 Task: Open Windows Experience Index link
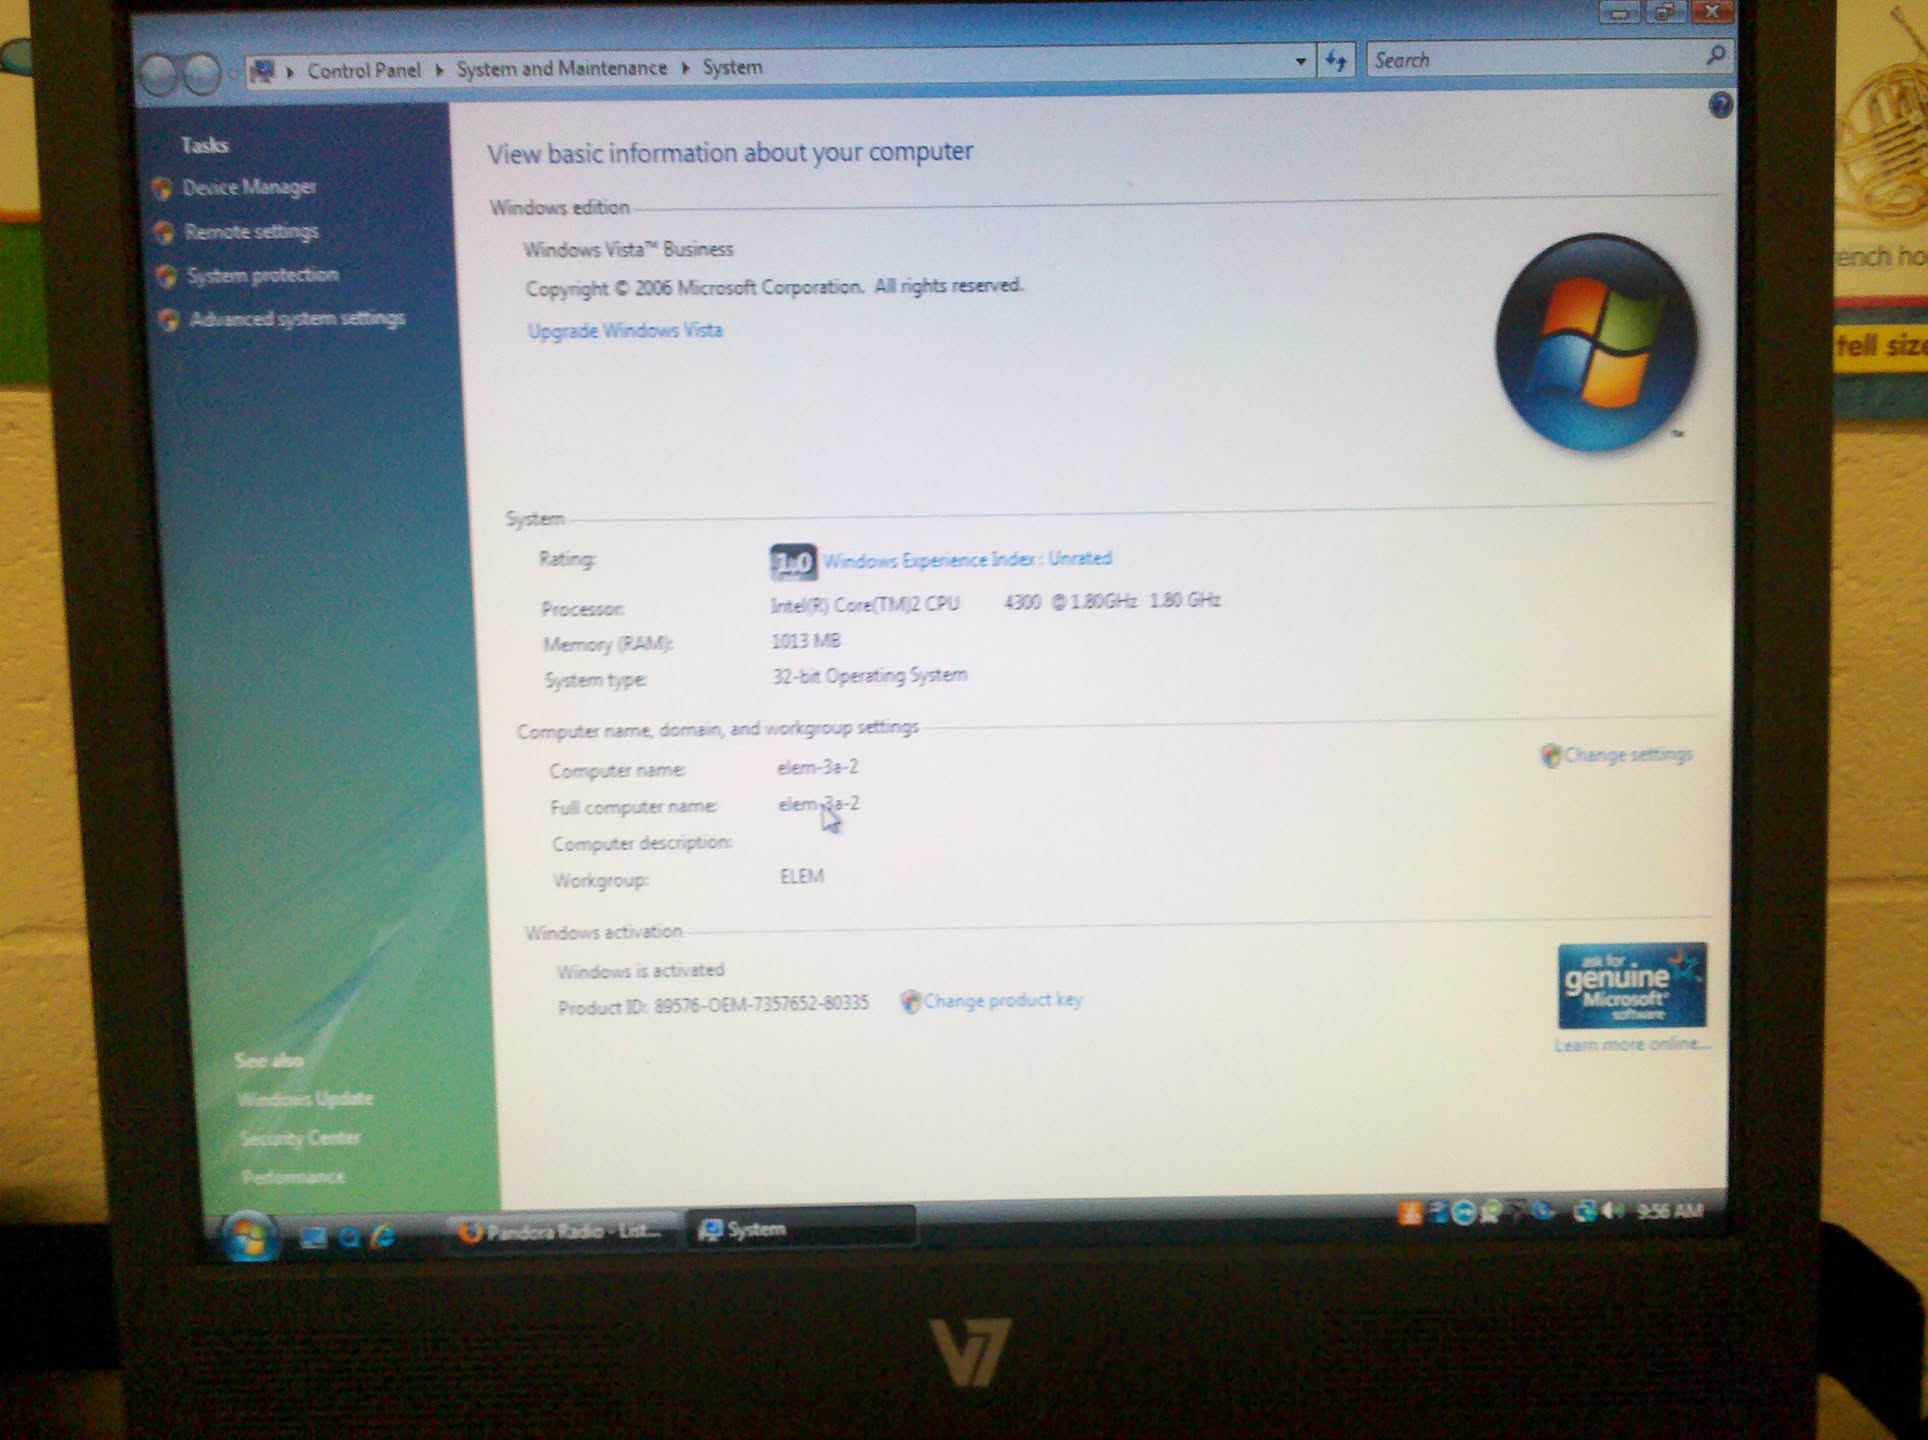(966, 560)
